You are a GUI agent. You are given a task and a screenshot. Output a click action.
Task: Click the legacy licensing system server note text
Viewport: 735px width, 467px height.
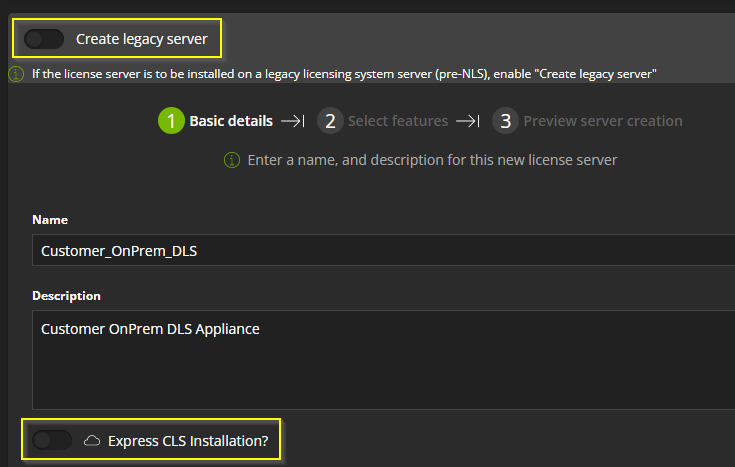[x=344, y=74]
